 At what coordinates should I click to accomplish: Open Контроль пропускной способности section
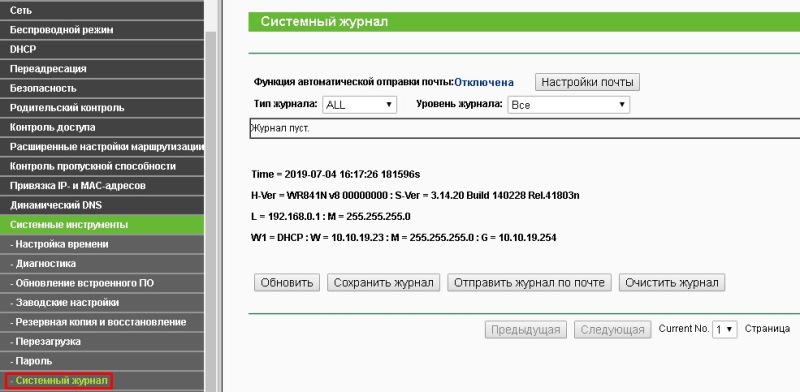tap(102, 166)
